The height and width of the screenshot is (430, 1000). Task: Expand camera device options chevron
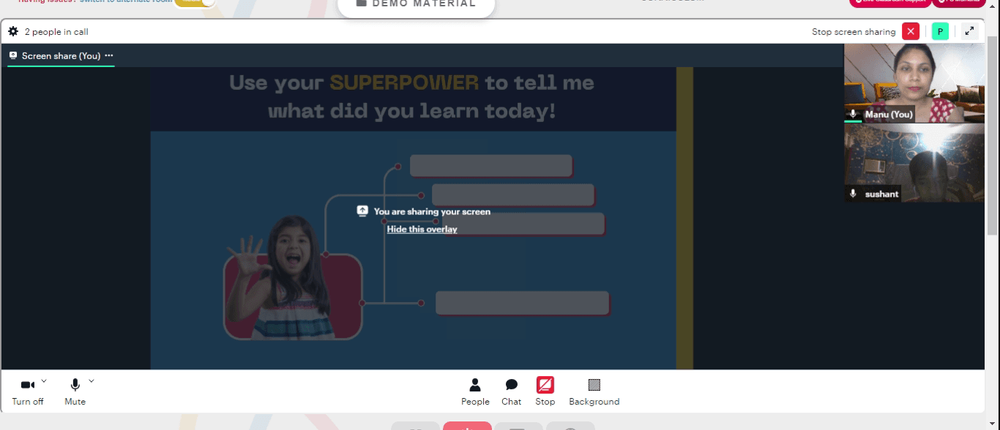[43, 381]
